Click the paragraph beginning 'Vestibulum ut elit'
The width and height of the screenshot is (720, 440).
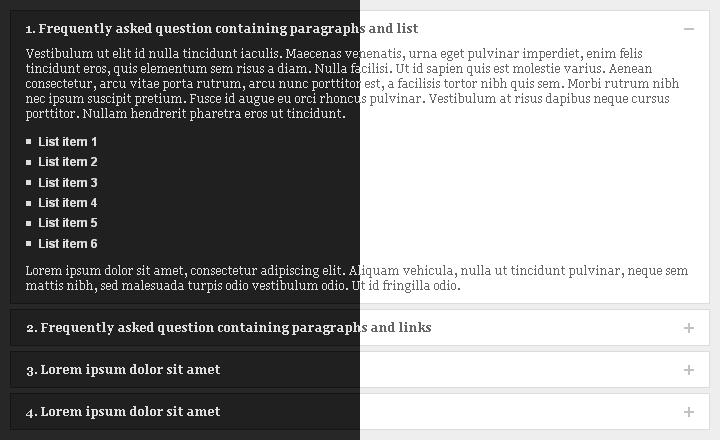(x=352, y=84)
